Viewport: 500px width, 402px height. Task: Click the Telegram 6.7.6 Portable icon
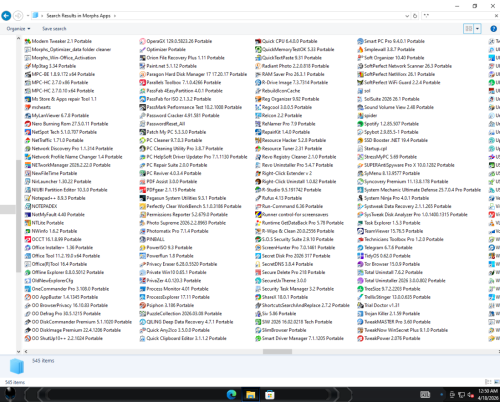[360, 248]
